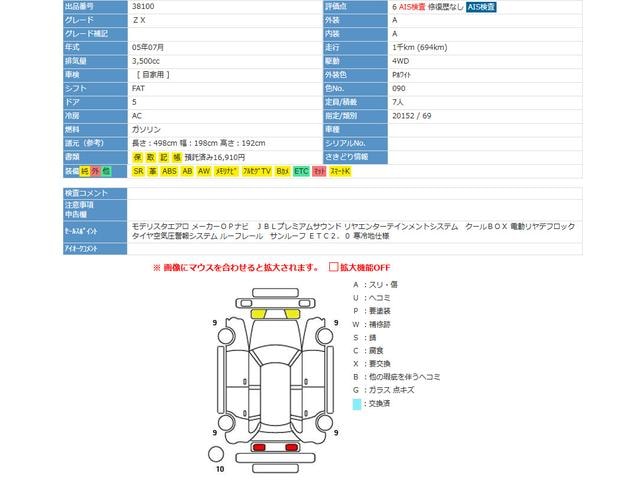Click dimensions text 長さ：498cm
Image resolution: width=640 pixels, height=480 pixels.
coord(154,143)
